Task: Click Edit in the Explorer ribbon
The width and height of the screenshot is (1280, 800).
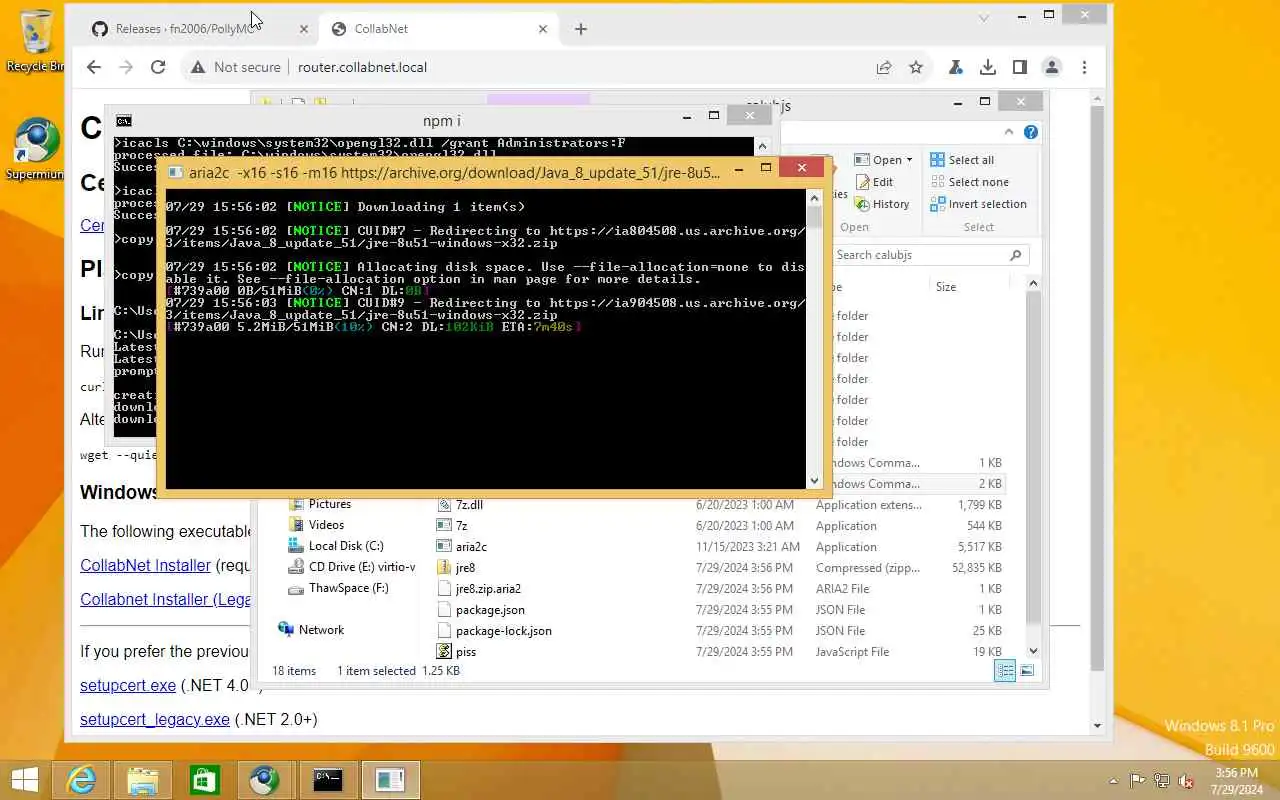Action: [874, 182]
